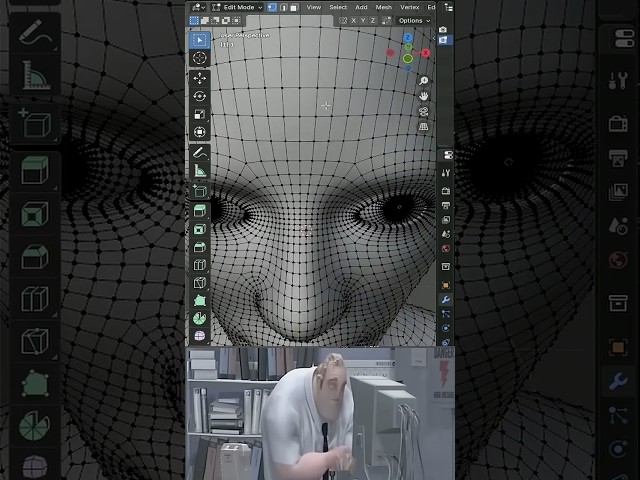Click the User Perspective viewport label

(x=244, y=36)
